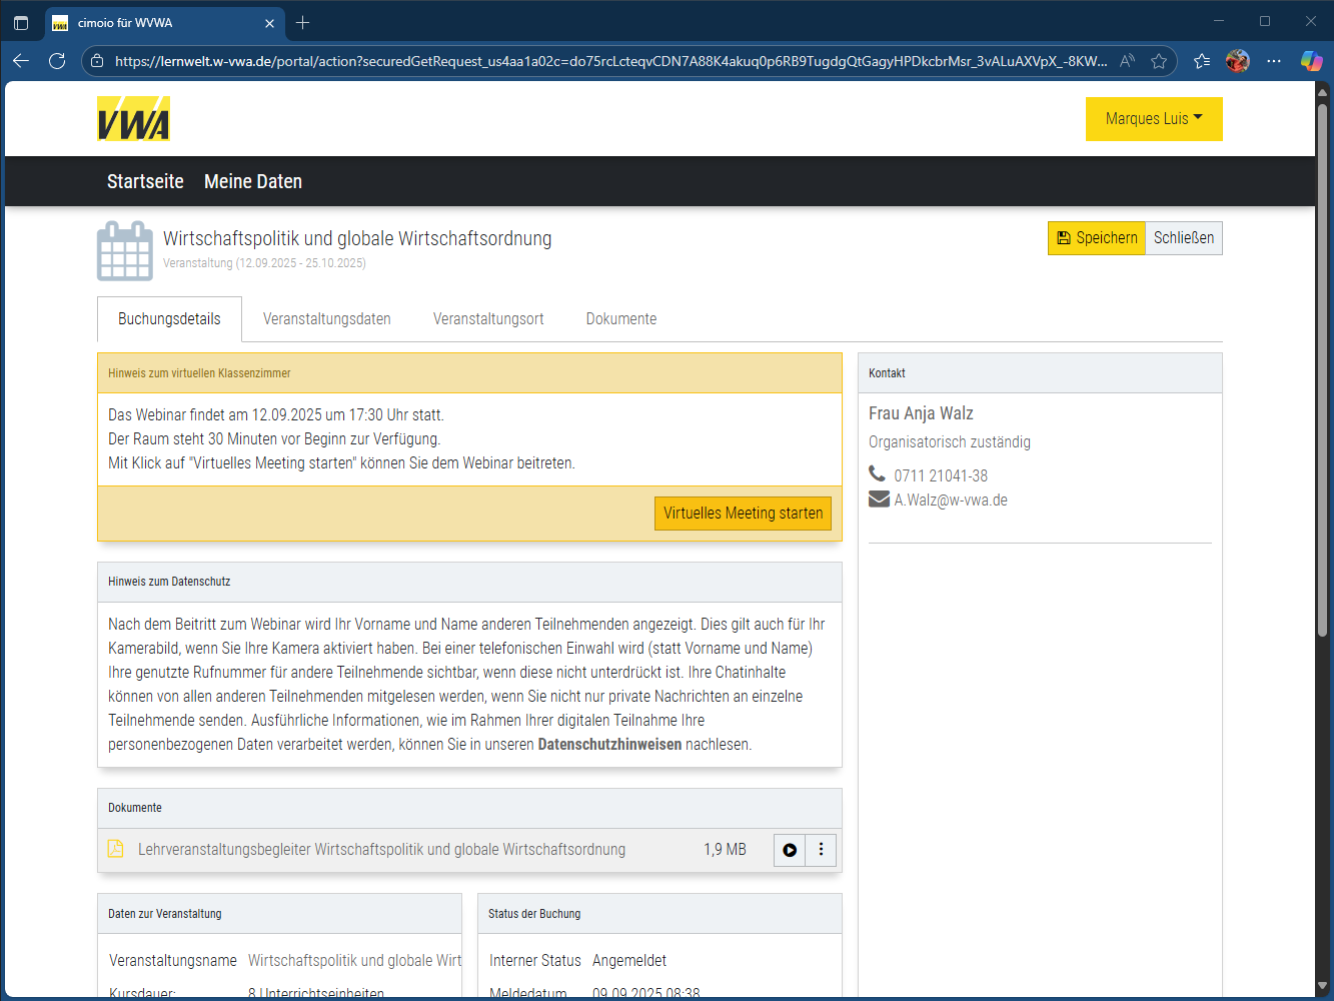Click Virtuelles Meeting starten button
This screenshot has width=1334, height=1001.
click(743, 513)
